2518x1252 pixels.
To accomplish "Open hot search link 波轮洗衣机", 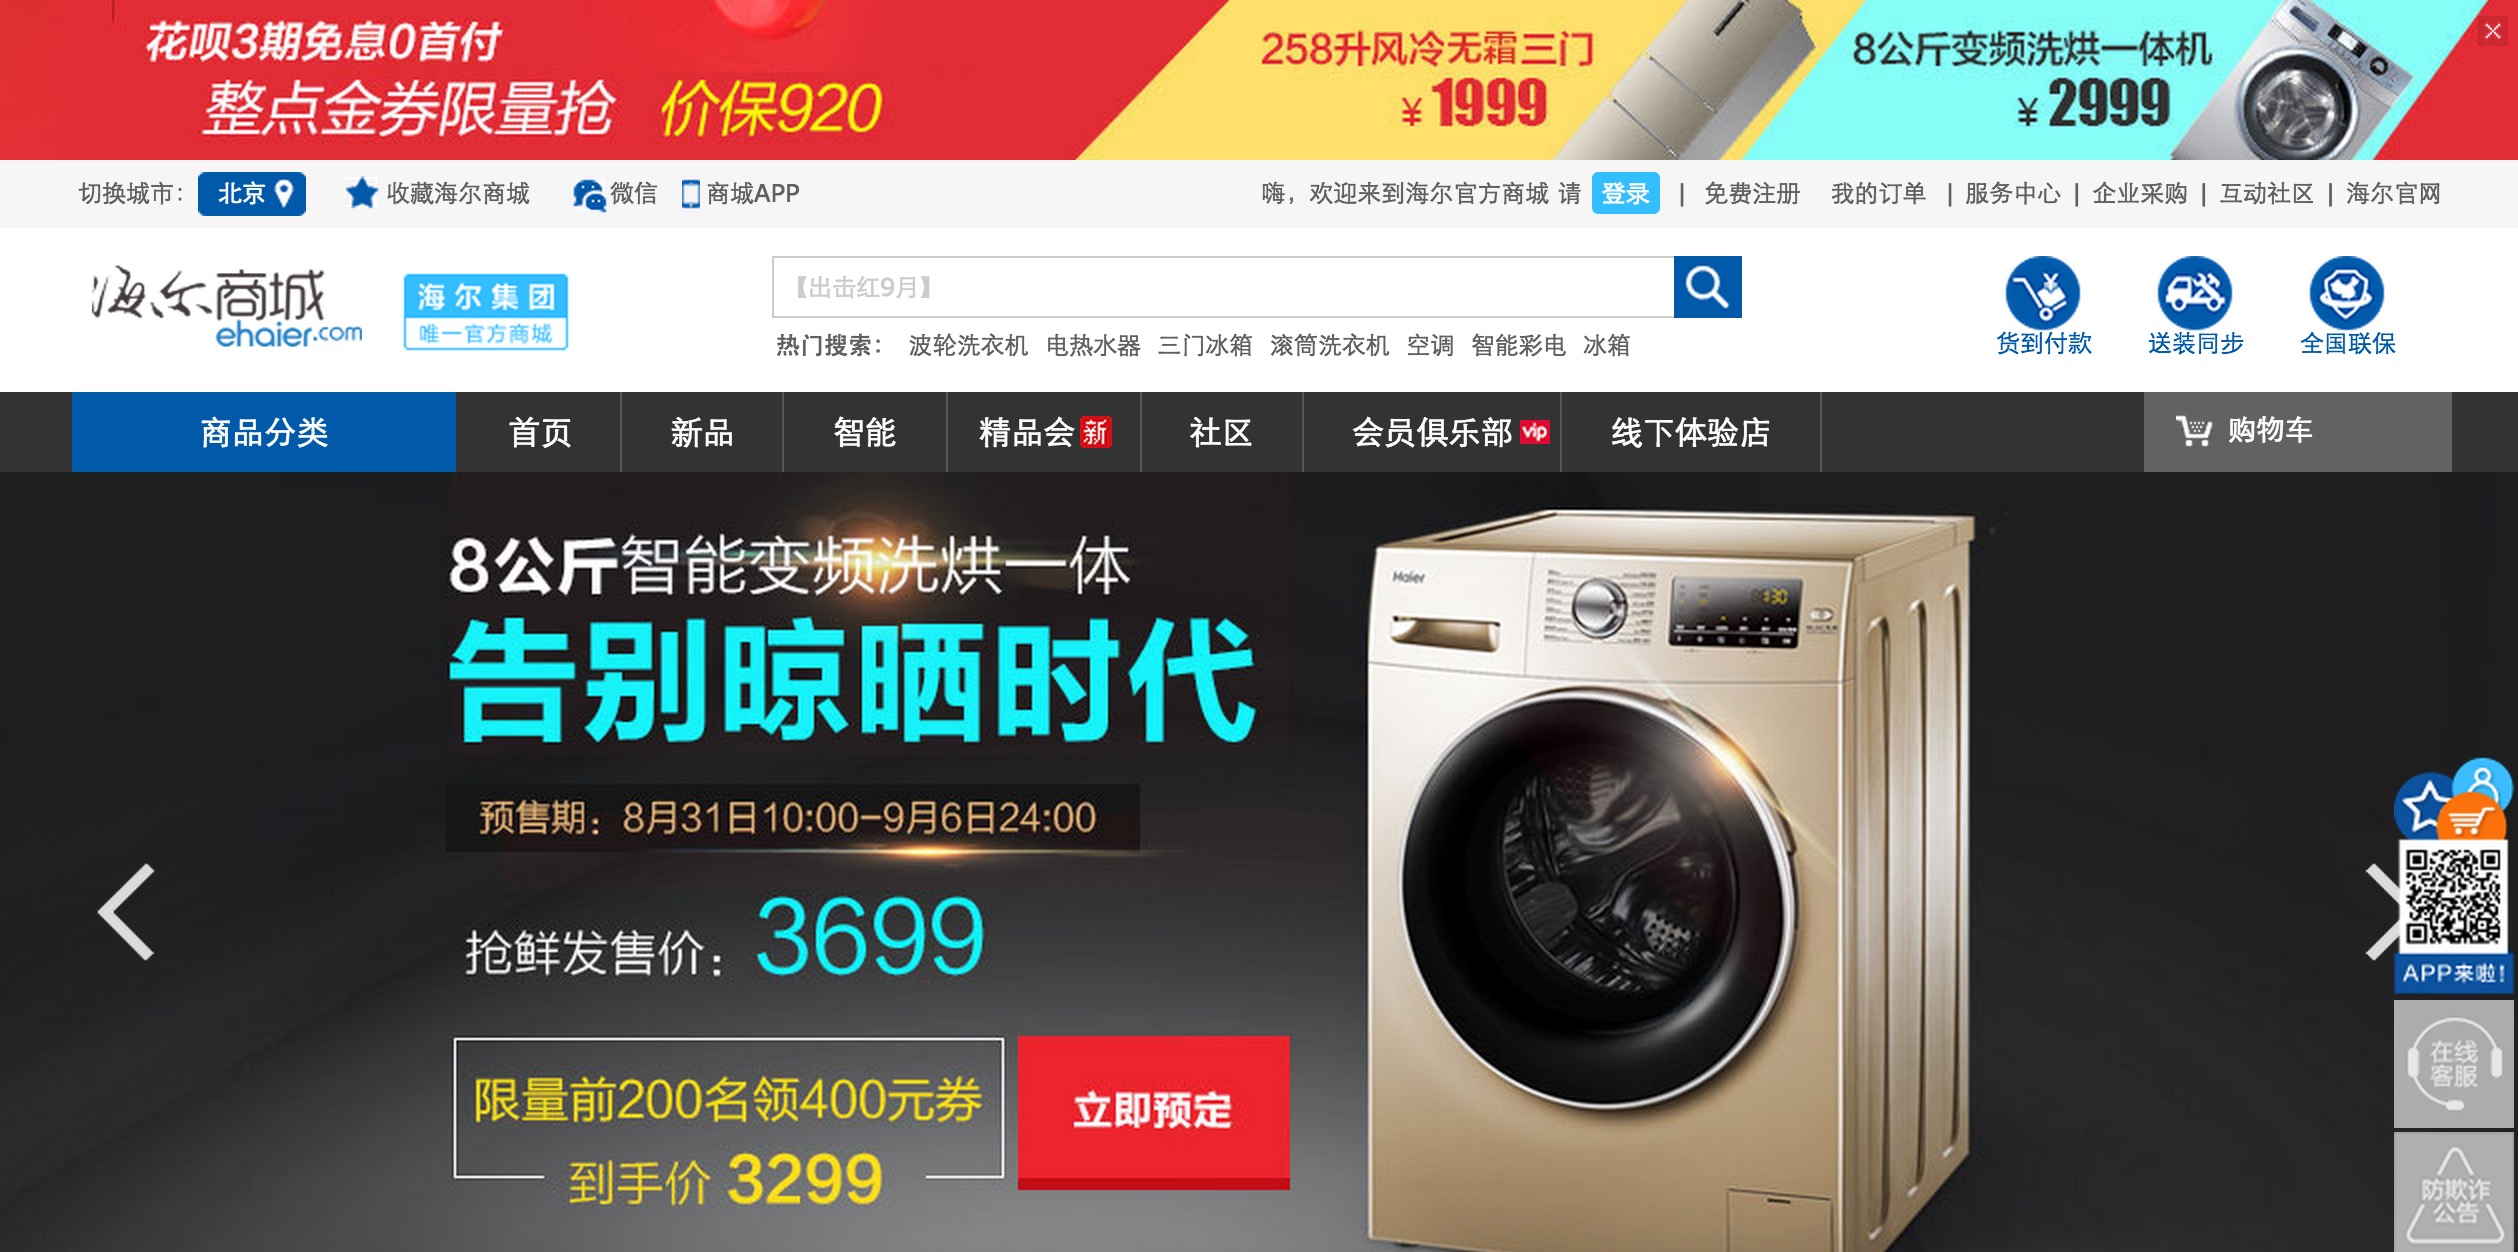I will point(968,345).
